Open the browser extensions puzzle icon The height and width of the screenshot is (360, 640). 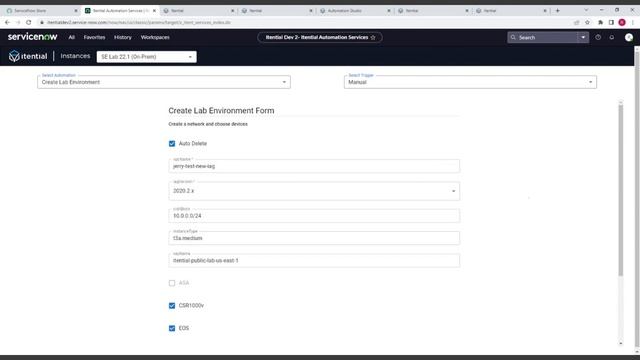tap(600, 22)
